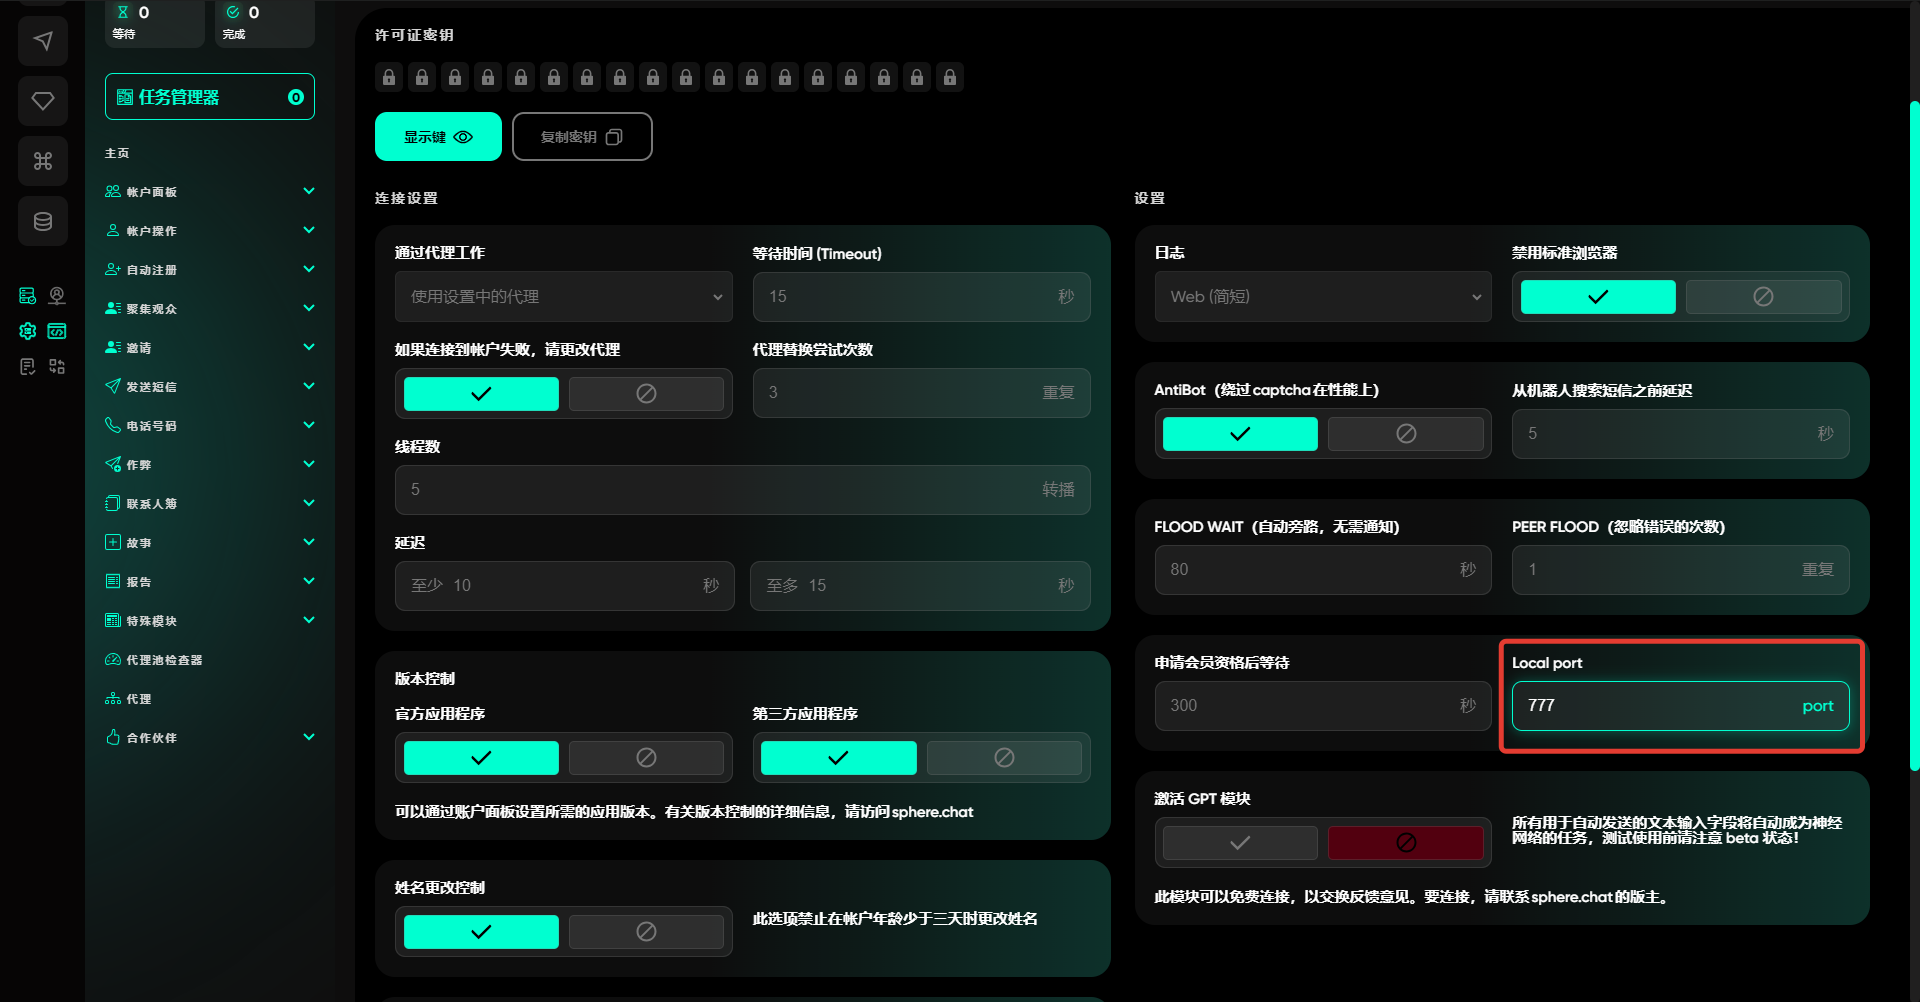Enable the 激活 GPT 模块 checkmark option
This screenshot has width=1920, height=1002.
[x=1240, y=843]
